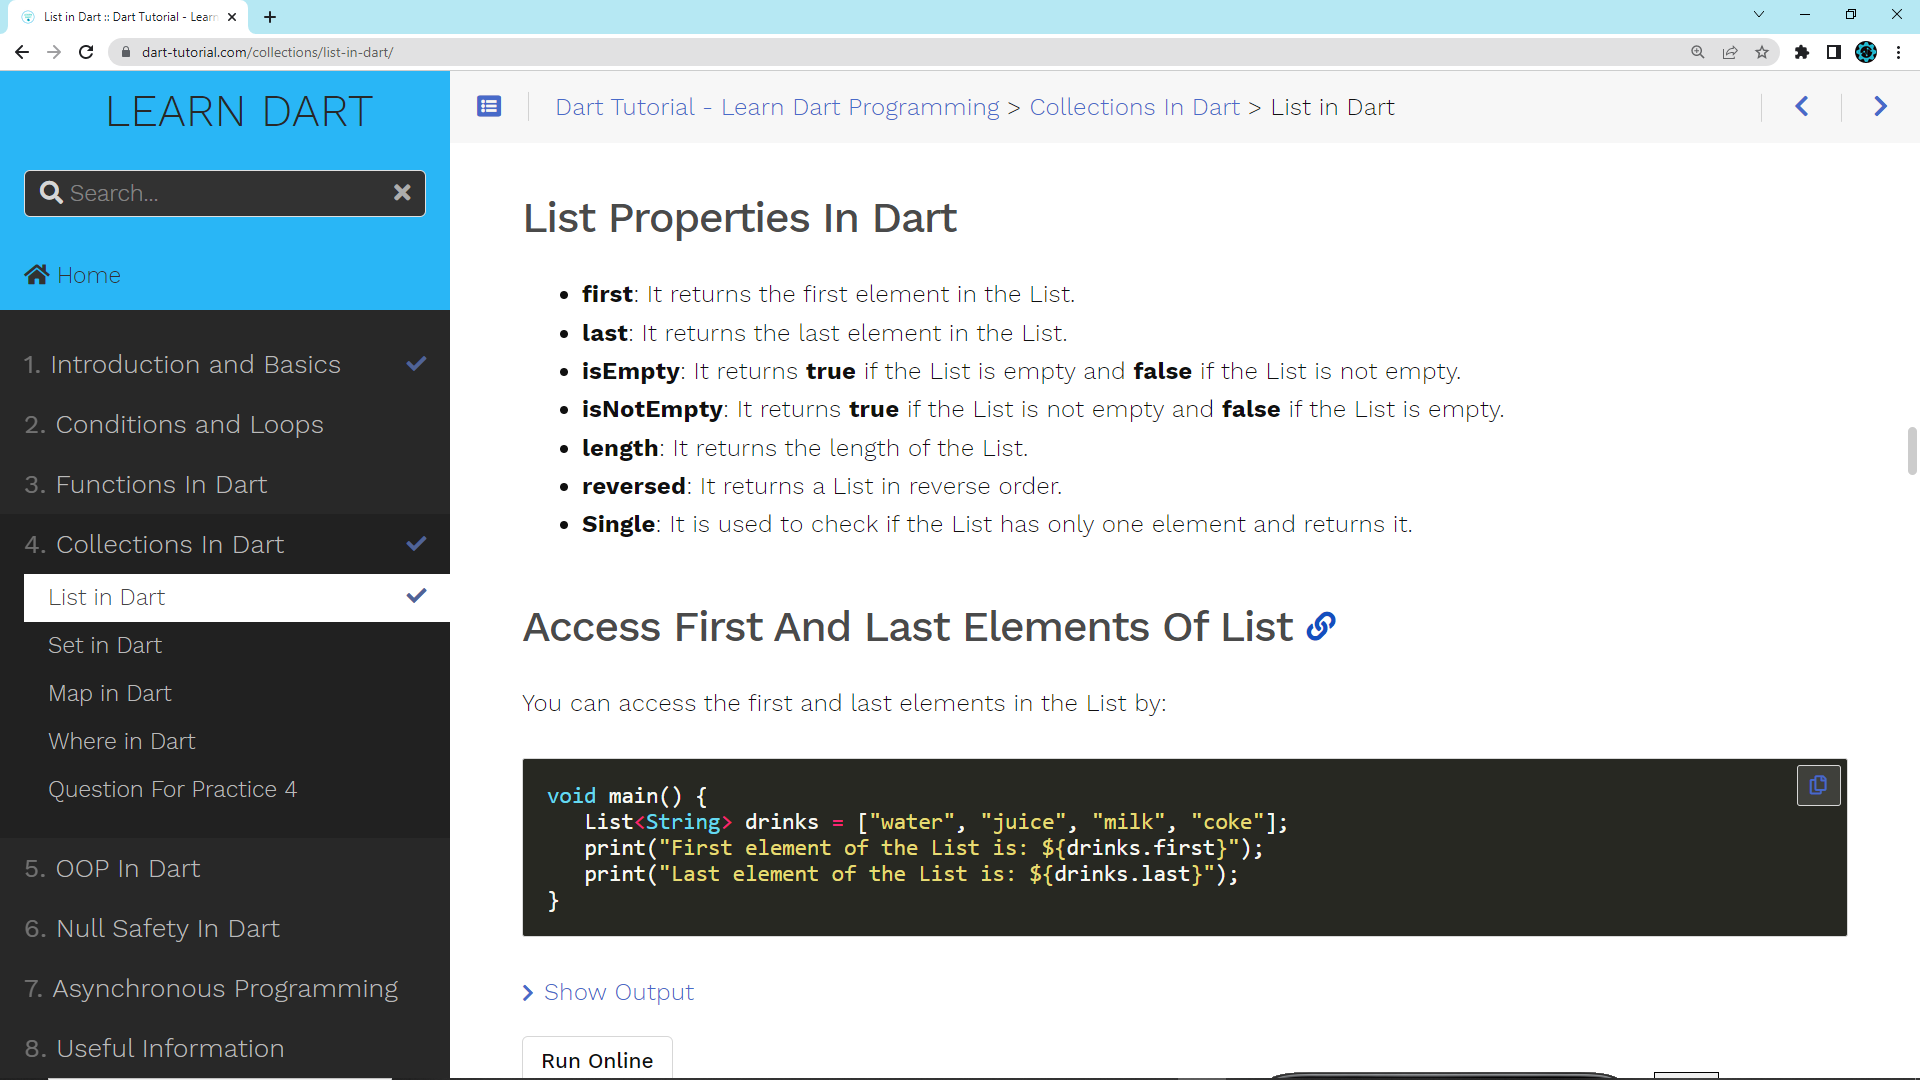Share this page icon
Image resolution: width=1920 pixels, height=1080 pixels.
(x=1730, y=52)
